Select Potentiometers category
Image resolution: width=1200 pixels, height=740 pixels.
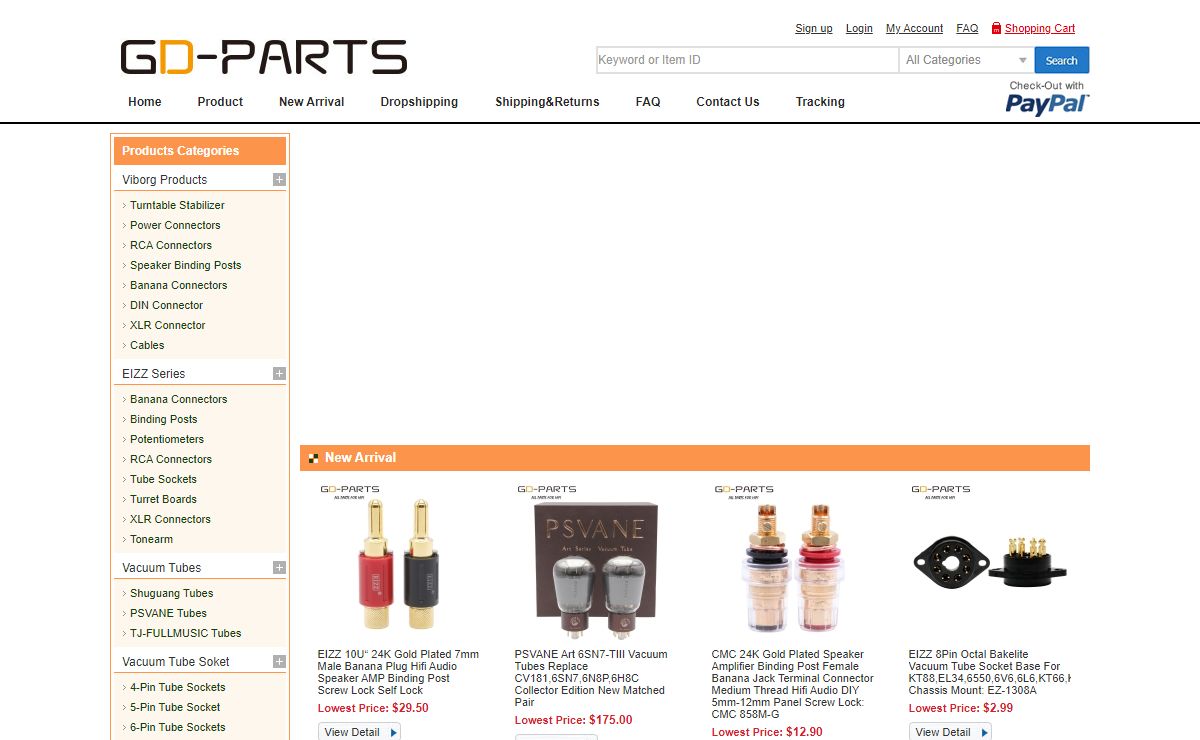pyautogui.click(x=167, y=439)
